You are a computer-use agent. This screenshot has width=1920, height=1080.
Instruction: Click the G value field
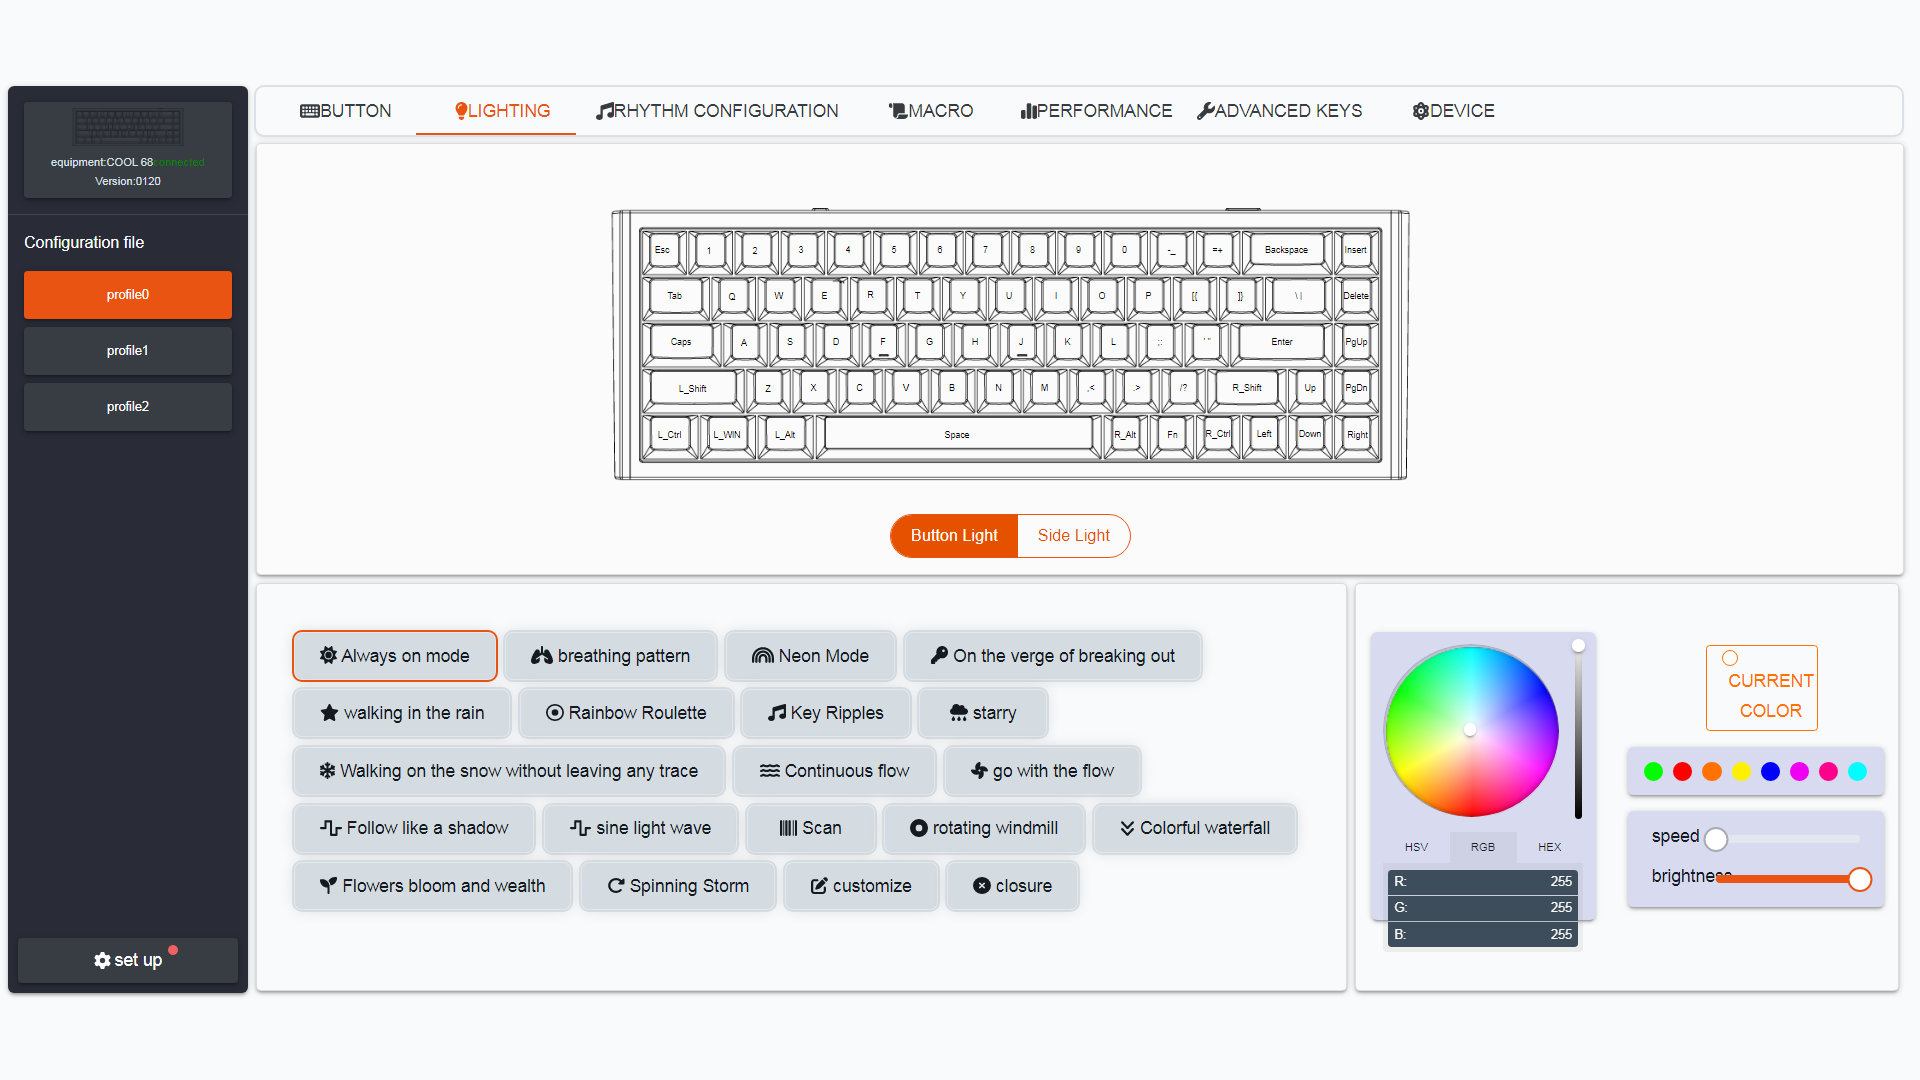[1483, 907]
